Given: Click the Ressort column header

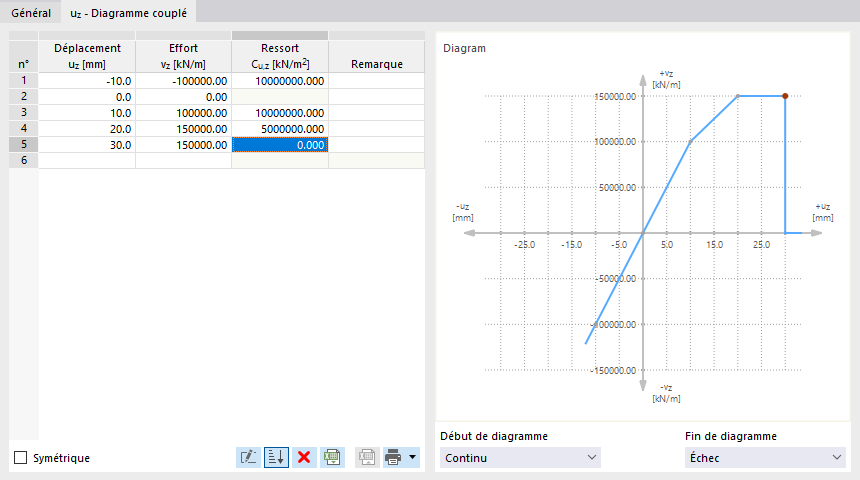Looking at the screenshot, I should (x=280, y=56).
